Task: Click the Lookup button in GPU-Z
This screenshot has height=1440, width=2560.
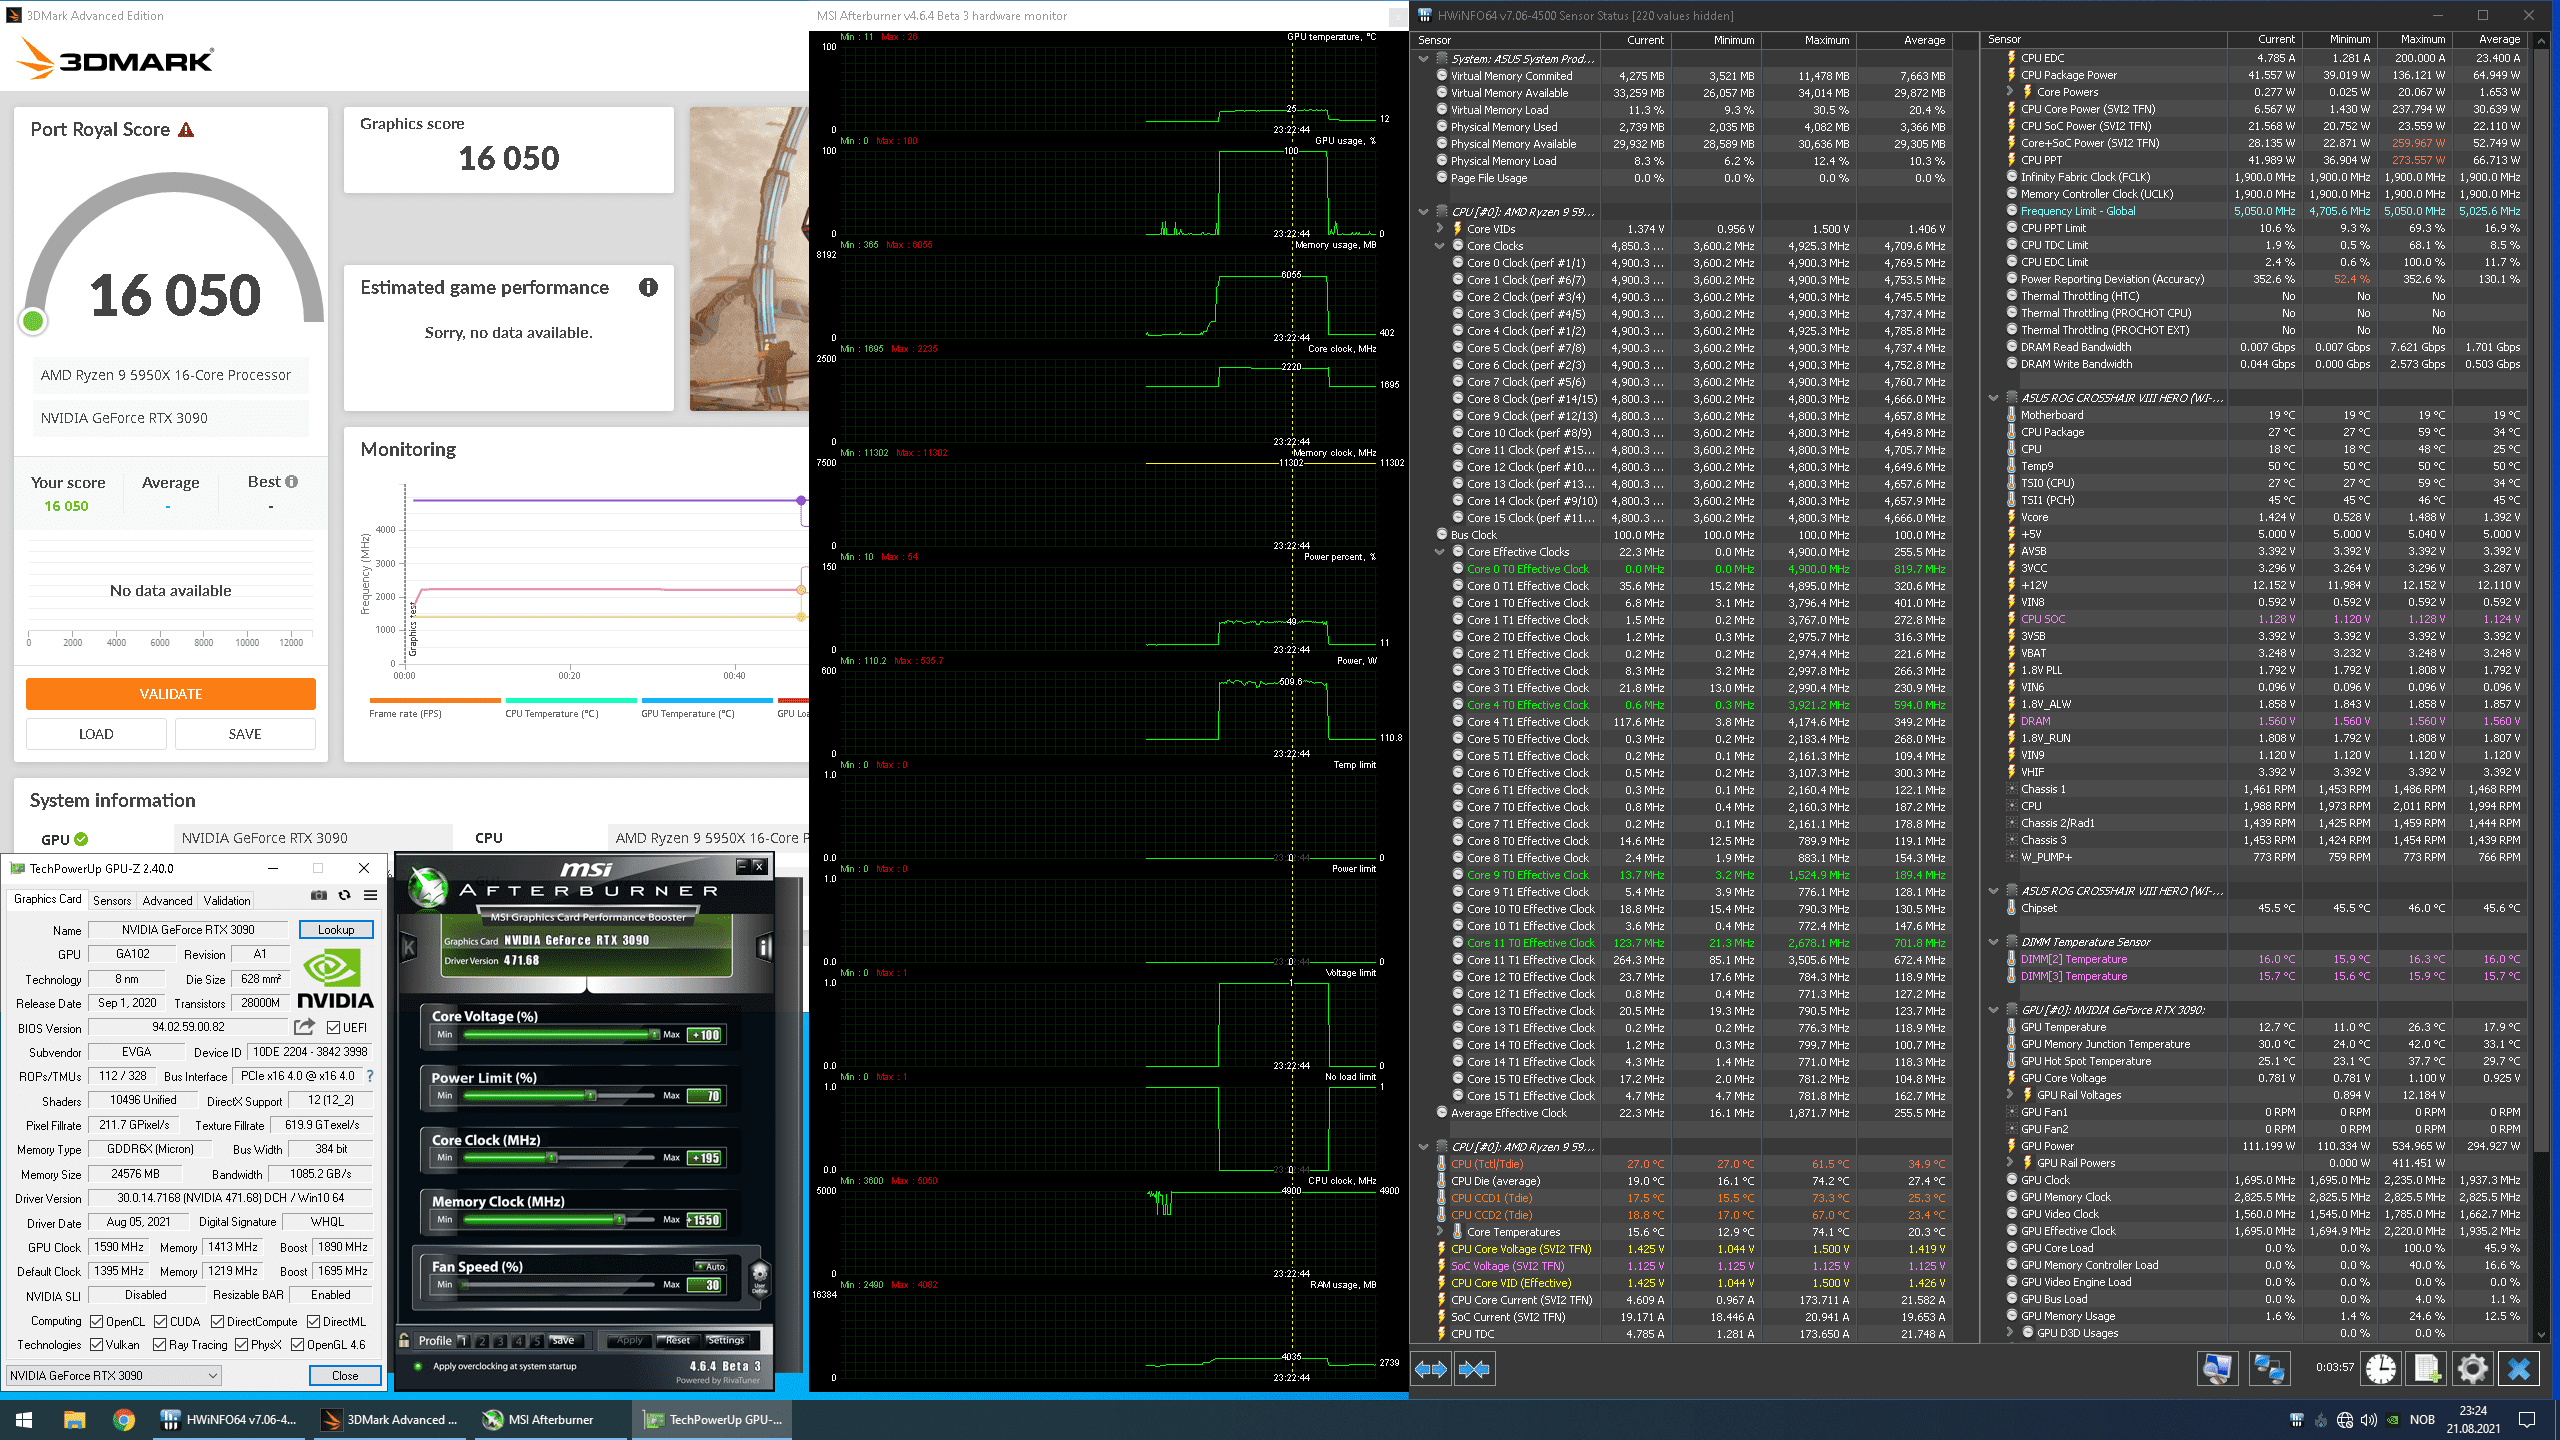Action: (x=336, y=930)
